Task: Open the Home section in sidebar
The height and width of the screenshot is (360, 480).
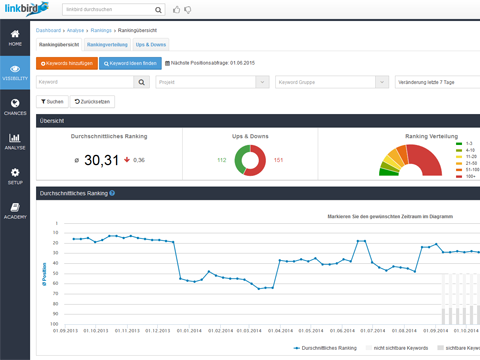Action: pos(15,38)
